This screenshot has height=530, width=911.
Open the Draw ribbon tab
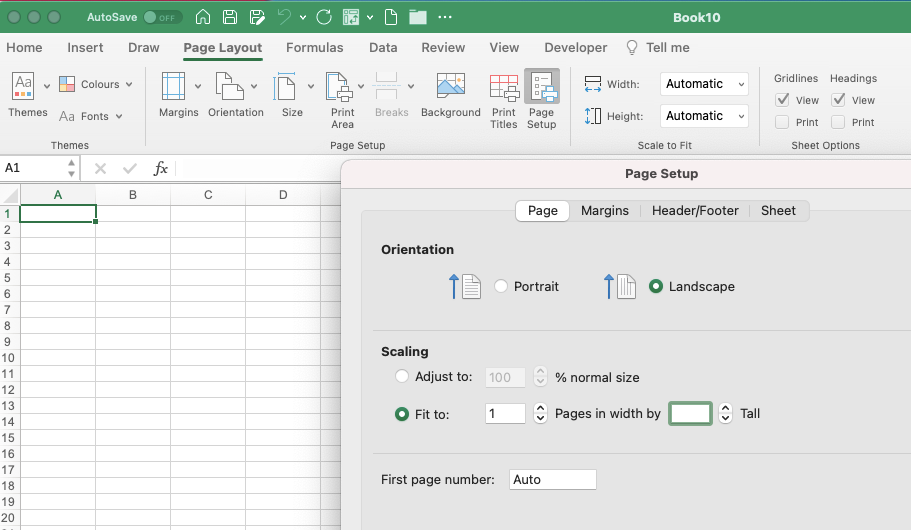click(144, 48)
